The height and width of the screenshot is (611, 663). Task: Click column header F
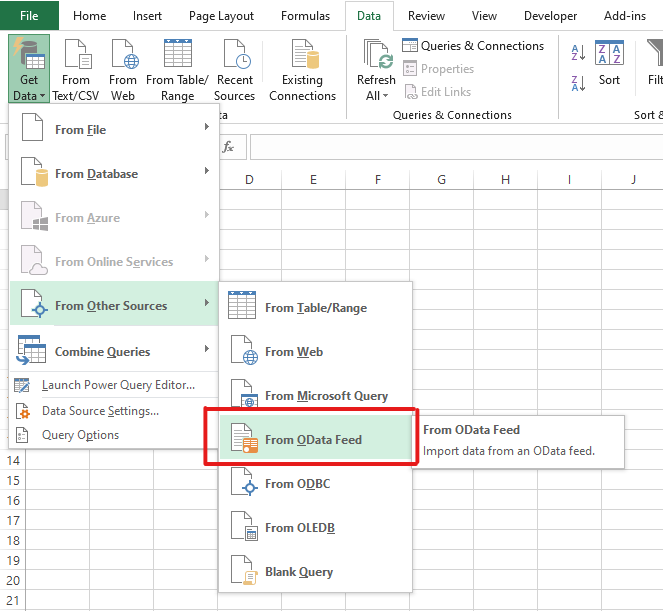click(377, 180)
